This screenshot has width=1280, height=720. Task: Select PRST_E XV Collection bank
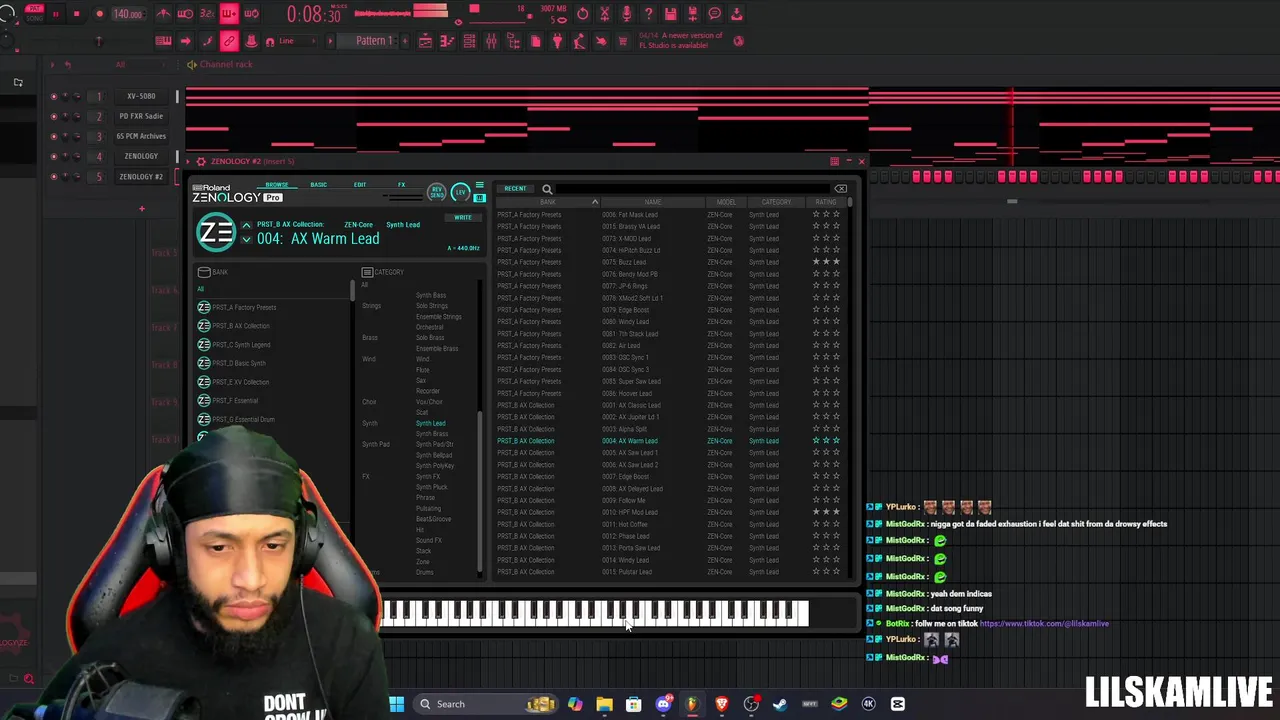240,382
